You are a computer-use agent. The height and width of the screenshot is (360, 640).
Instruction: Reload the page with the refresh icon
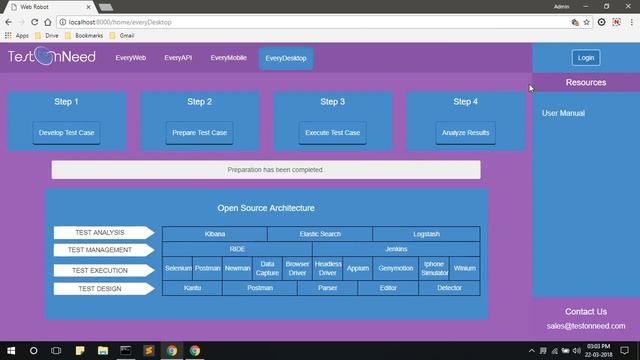[35, 22]
